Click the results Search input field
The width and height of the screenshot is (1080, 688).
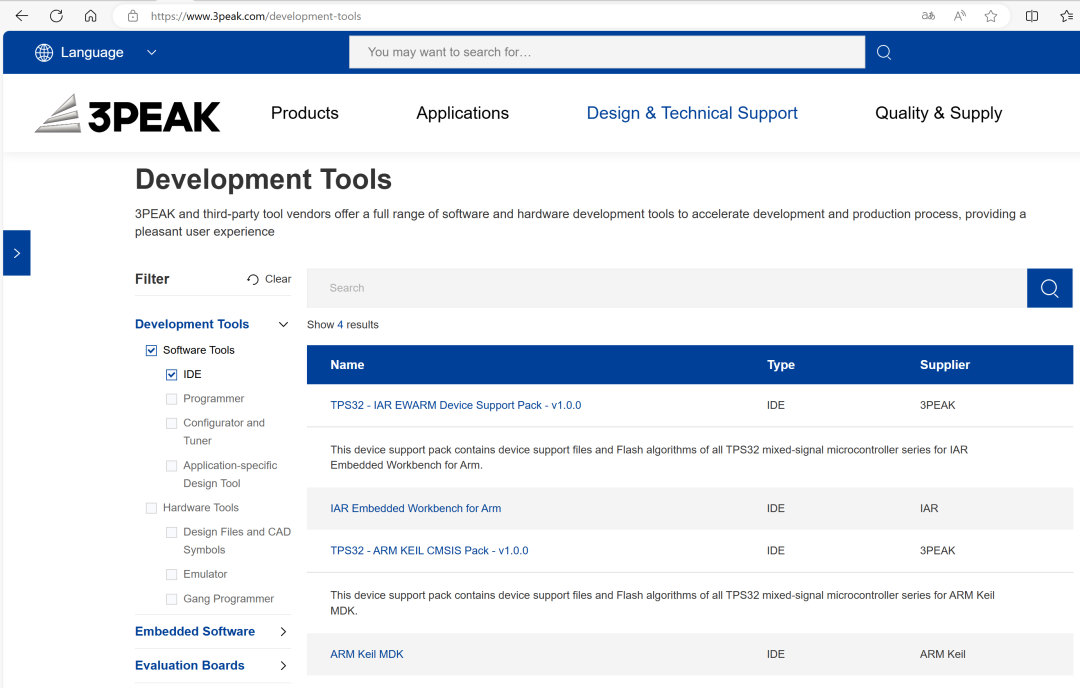[666, 288]
